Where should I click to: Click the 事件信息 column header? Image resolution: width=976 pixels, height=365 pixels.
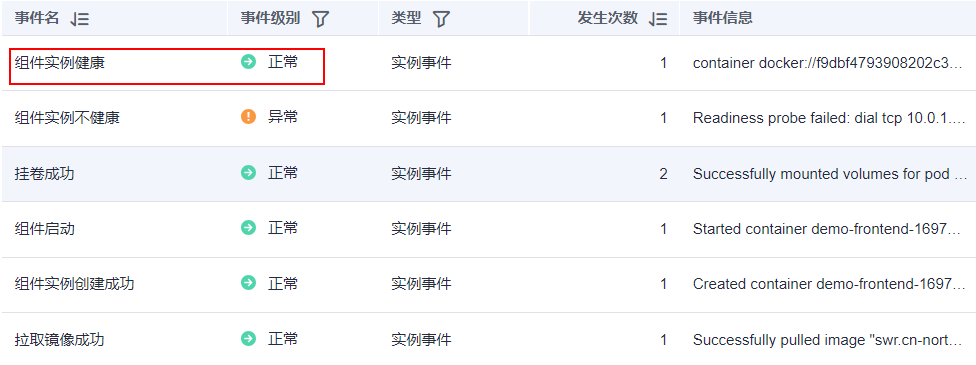click(723, 19)
